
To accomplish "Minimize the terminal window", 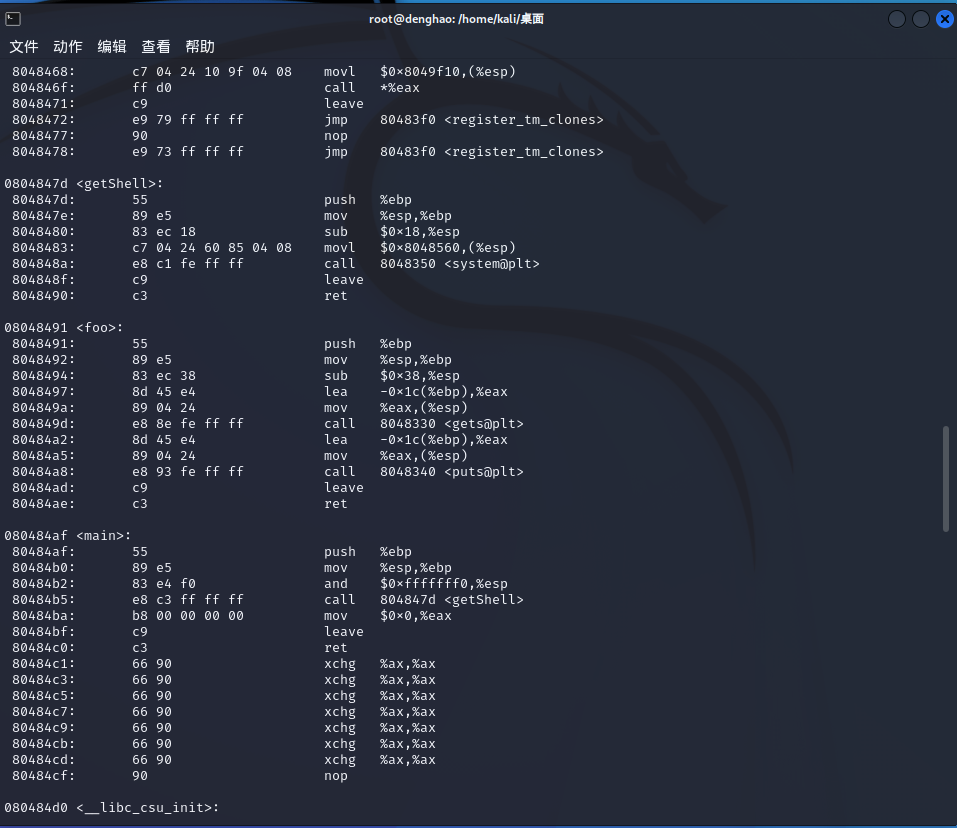I will tap(897, 19).
